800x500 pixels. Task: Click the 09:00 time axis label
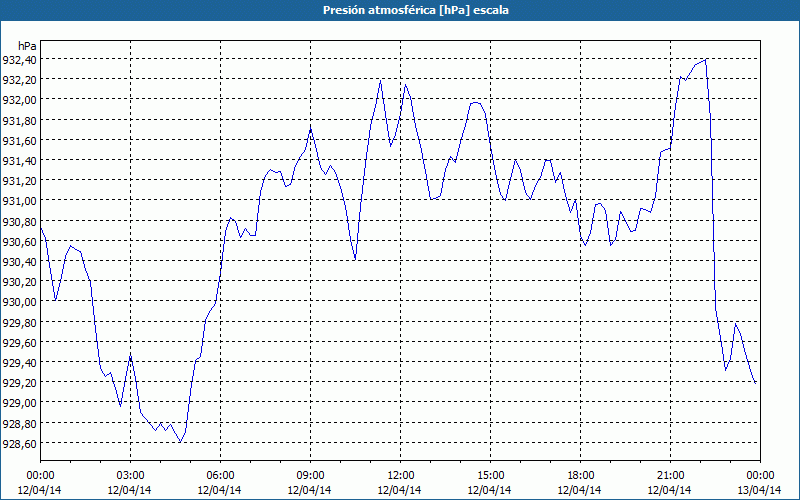point(310,476)
